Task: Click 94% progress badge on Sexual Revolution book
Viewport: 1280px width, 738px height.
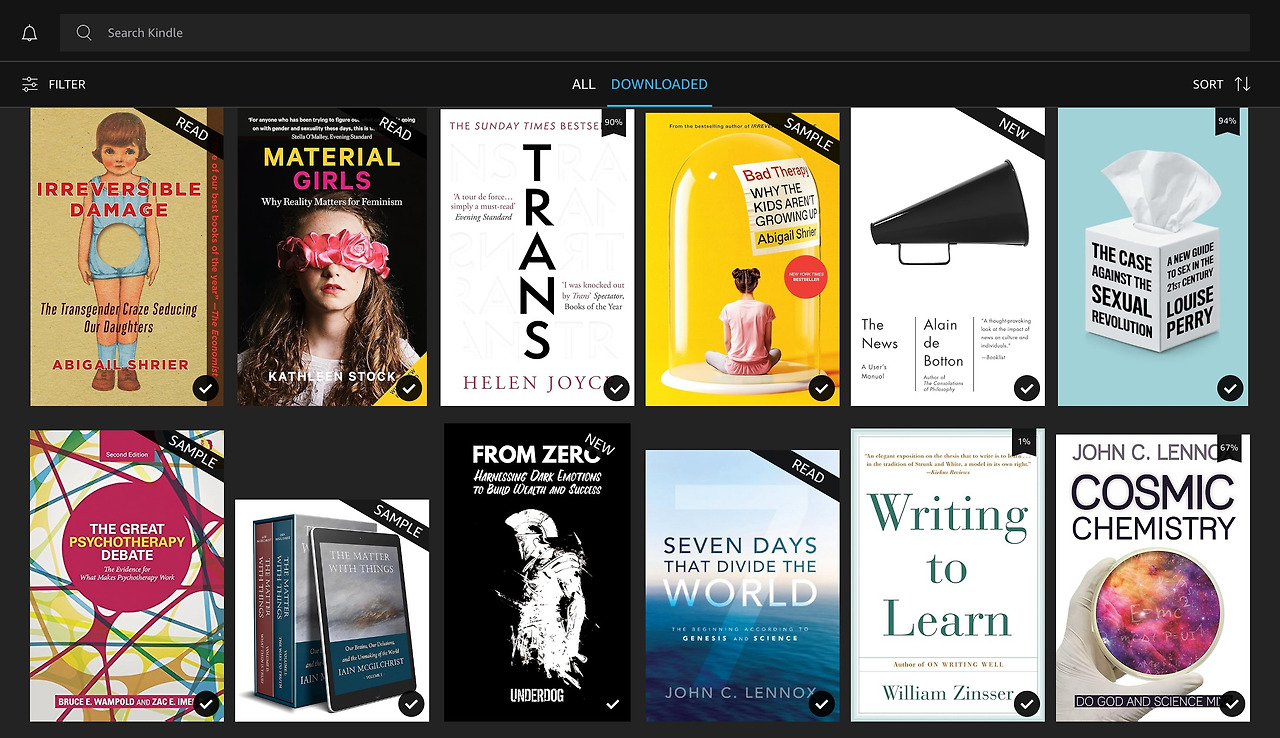Action: pos(1228,122)
